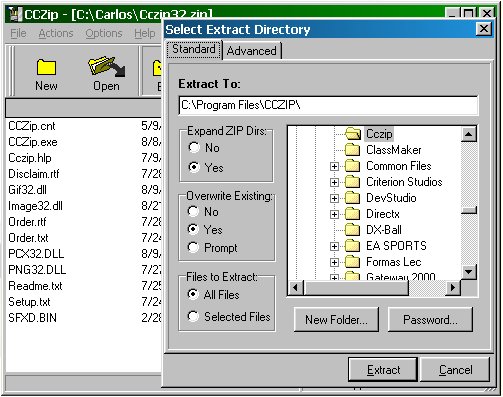Click the folder tree's scroll up arrow

469,134
